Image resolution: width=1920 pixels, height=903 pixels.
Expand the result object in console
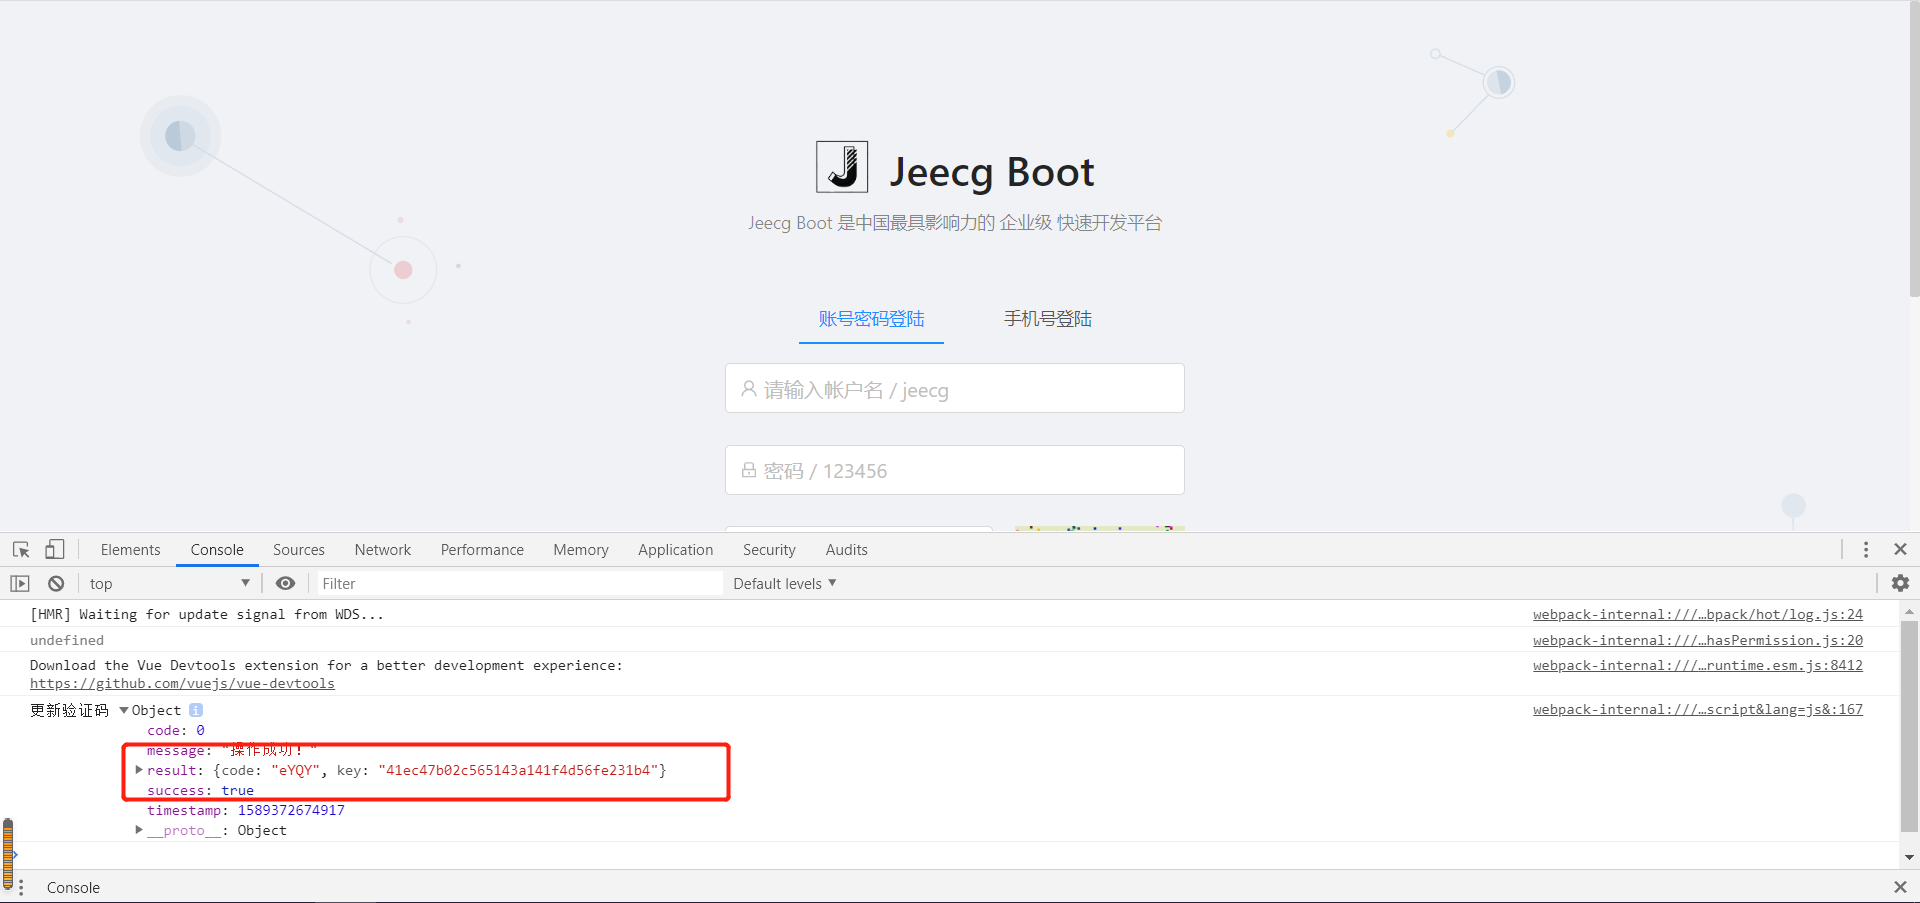(x=138, y=770)
